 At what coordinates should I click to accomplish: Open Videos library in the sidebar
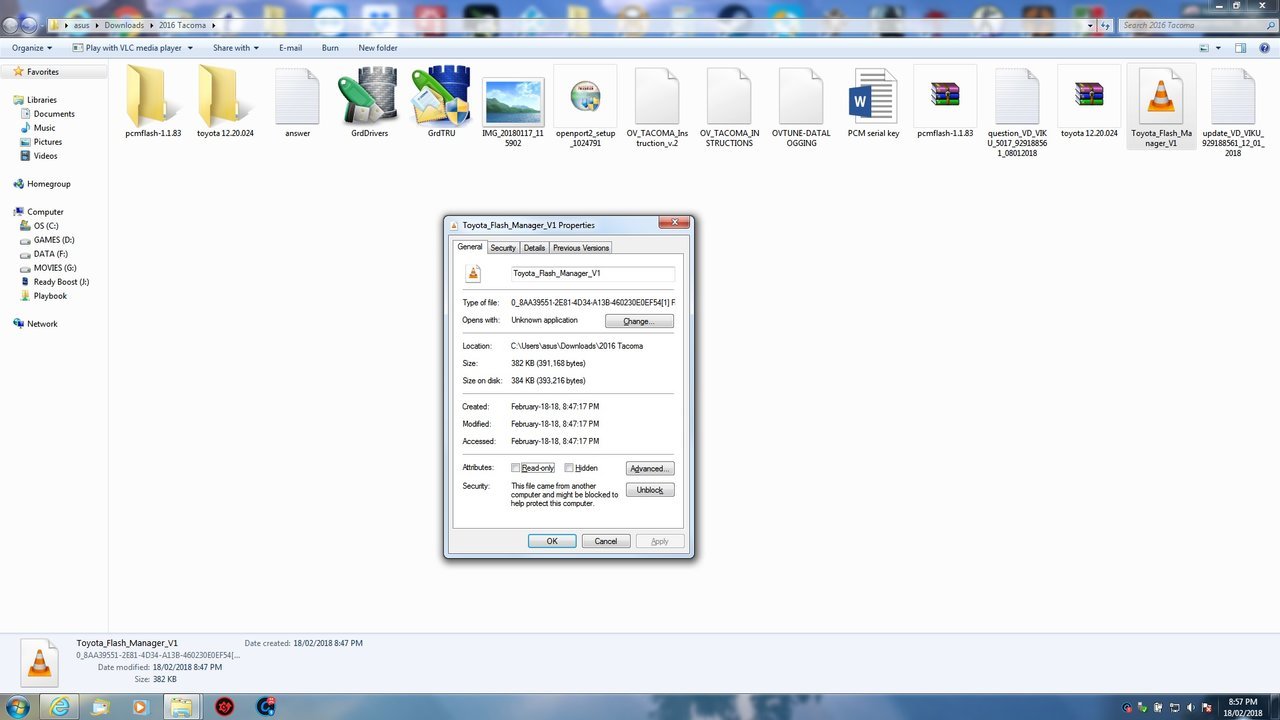45,156
